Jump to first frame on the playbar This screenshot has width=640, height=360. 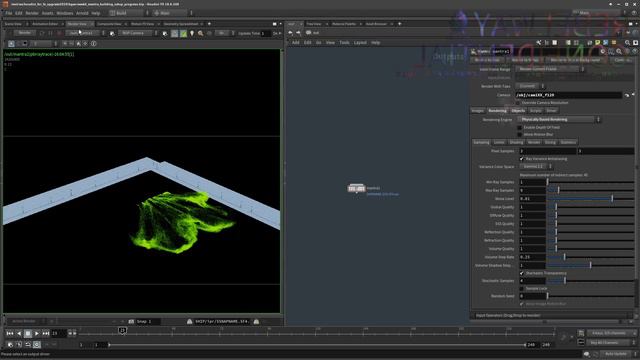[10, 333]
